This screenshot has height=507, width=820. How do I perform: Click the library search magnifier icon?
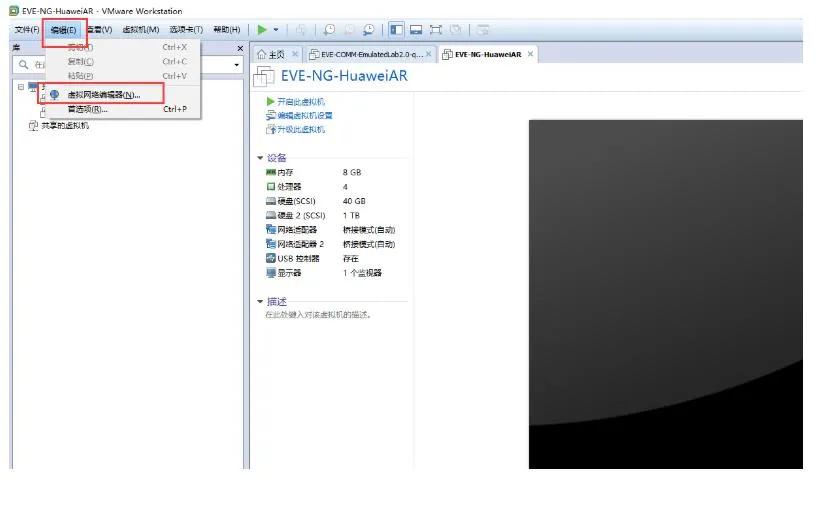[23, 64]
